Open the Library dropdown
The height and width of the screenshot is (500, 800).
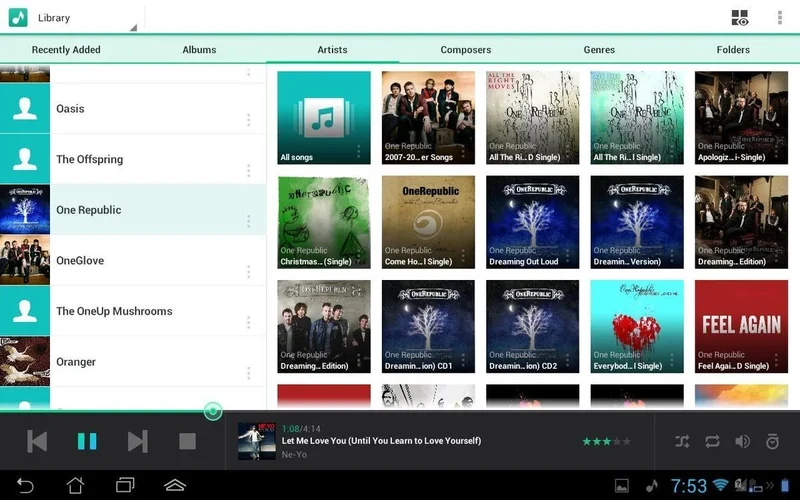[x=87, y=17]
